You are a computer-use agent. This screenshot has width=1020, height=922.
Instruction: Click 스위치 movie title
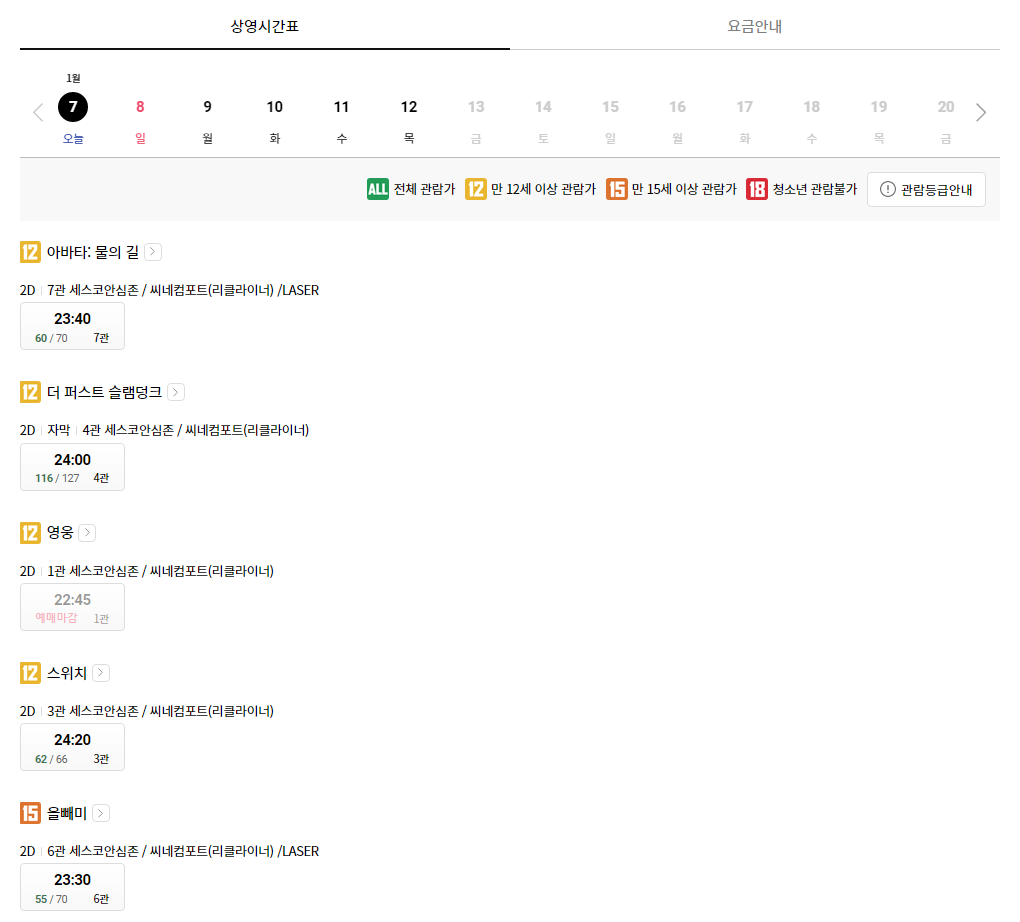point(66,673)
